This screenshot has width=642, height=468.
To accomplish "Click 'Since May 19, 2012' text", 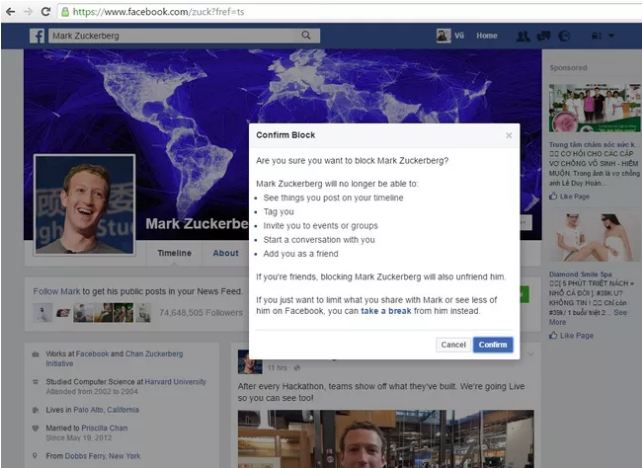I will (x=78, y=438).
